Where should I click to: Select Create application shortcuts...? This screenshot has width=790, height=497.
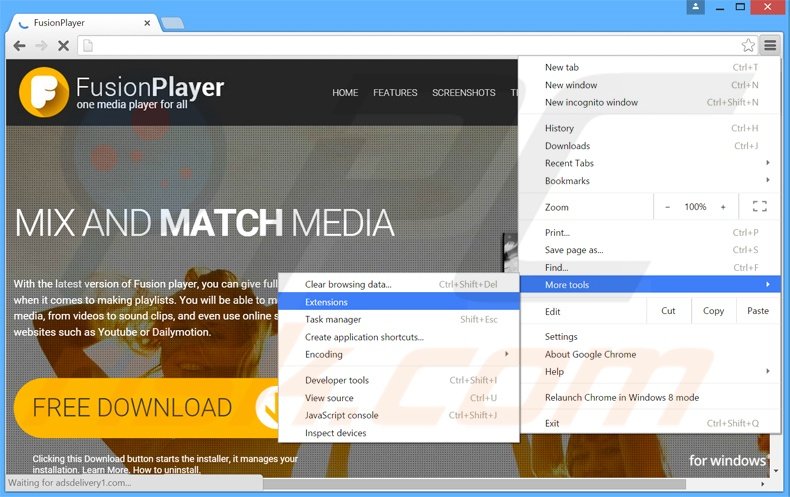point(399,337)
